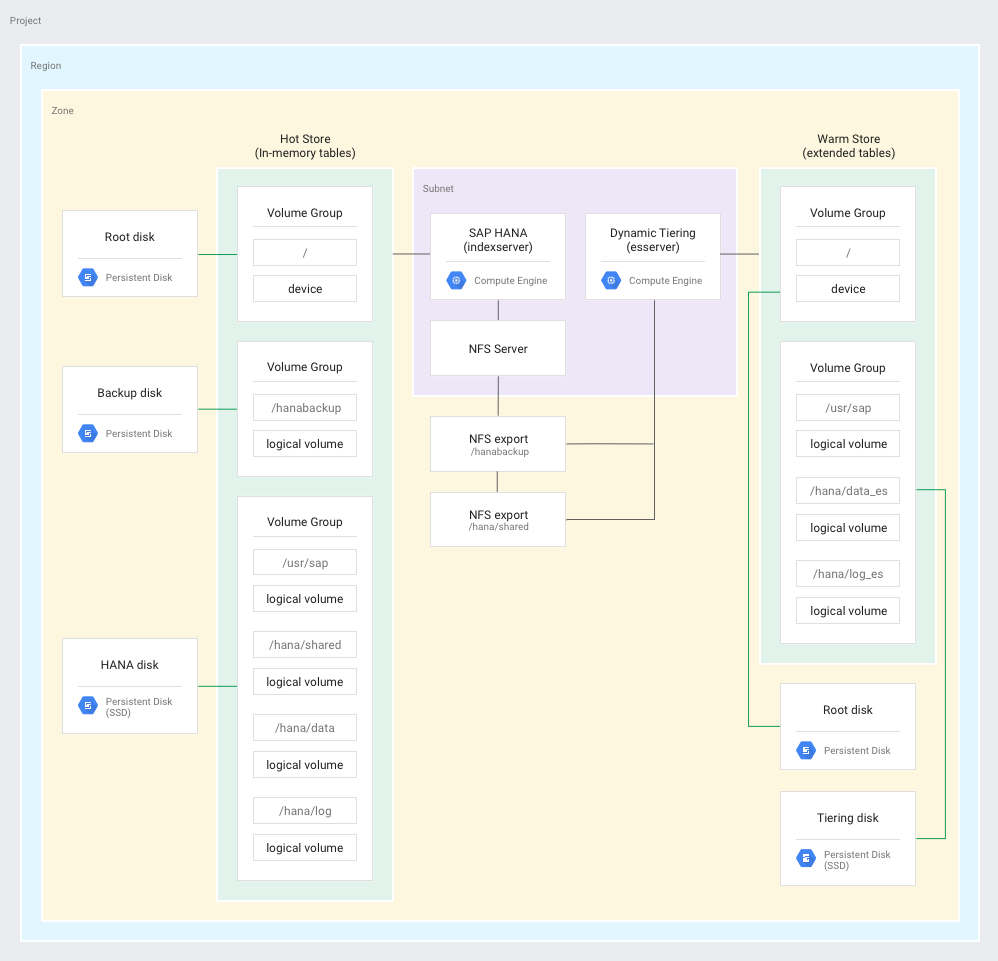Select the NFS export /hanabackup node

pos(497,444)
